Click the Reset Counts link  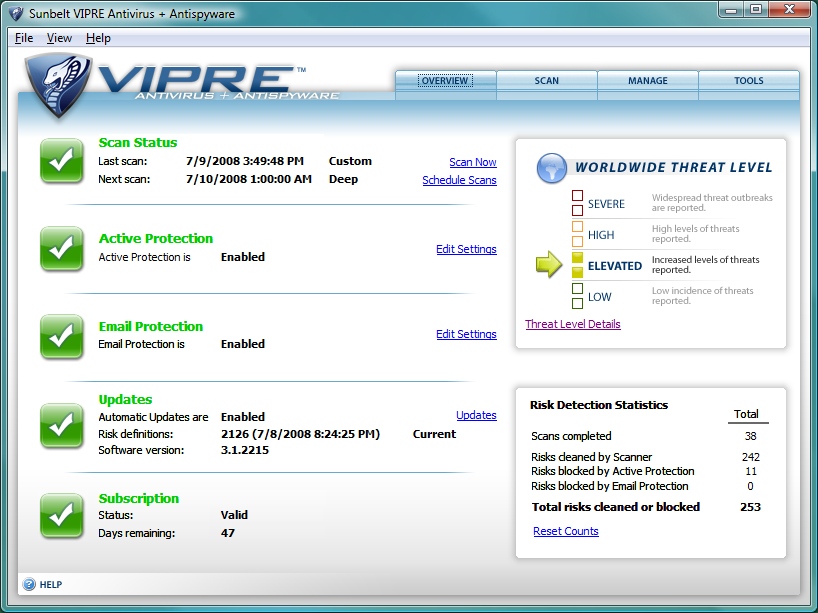point(566,531)
